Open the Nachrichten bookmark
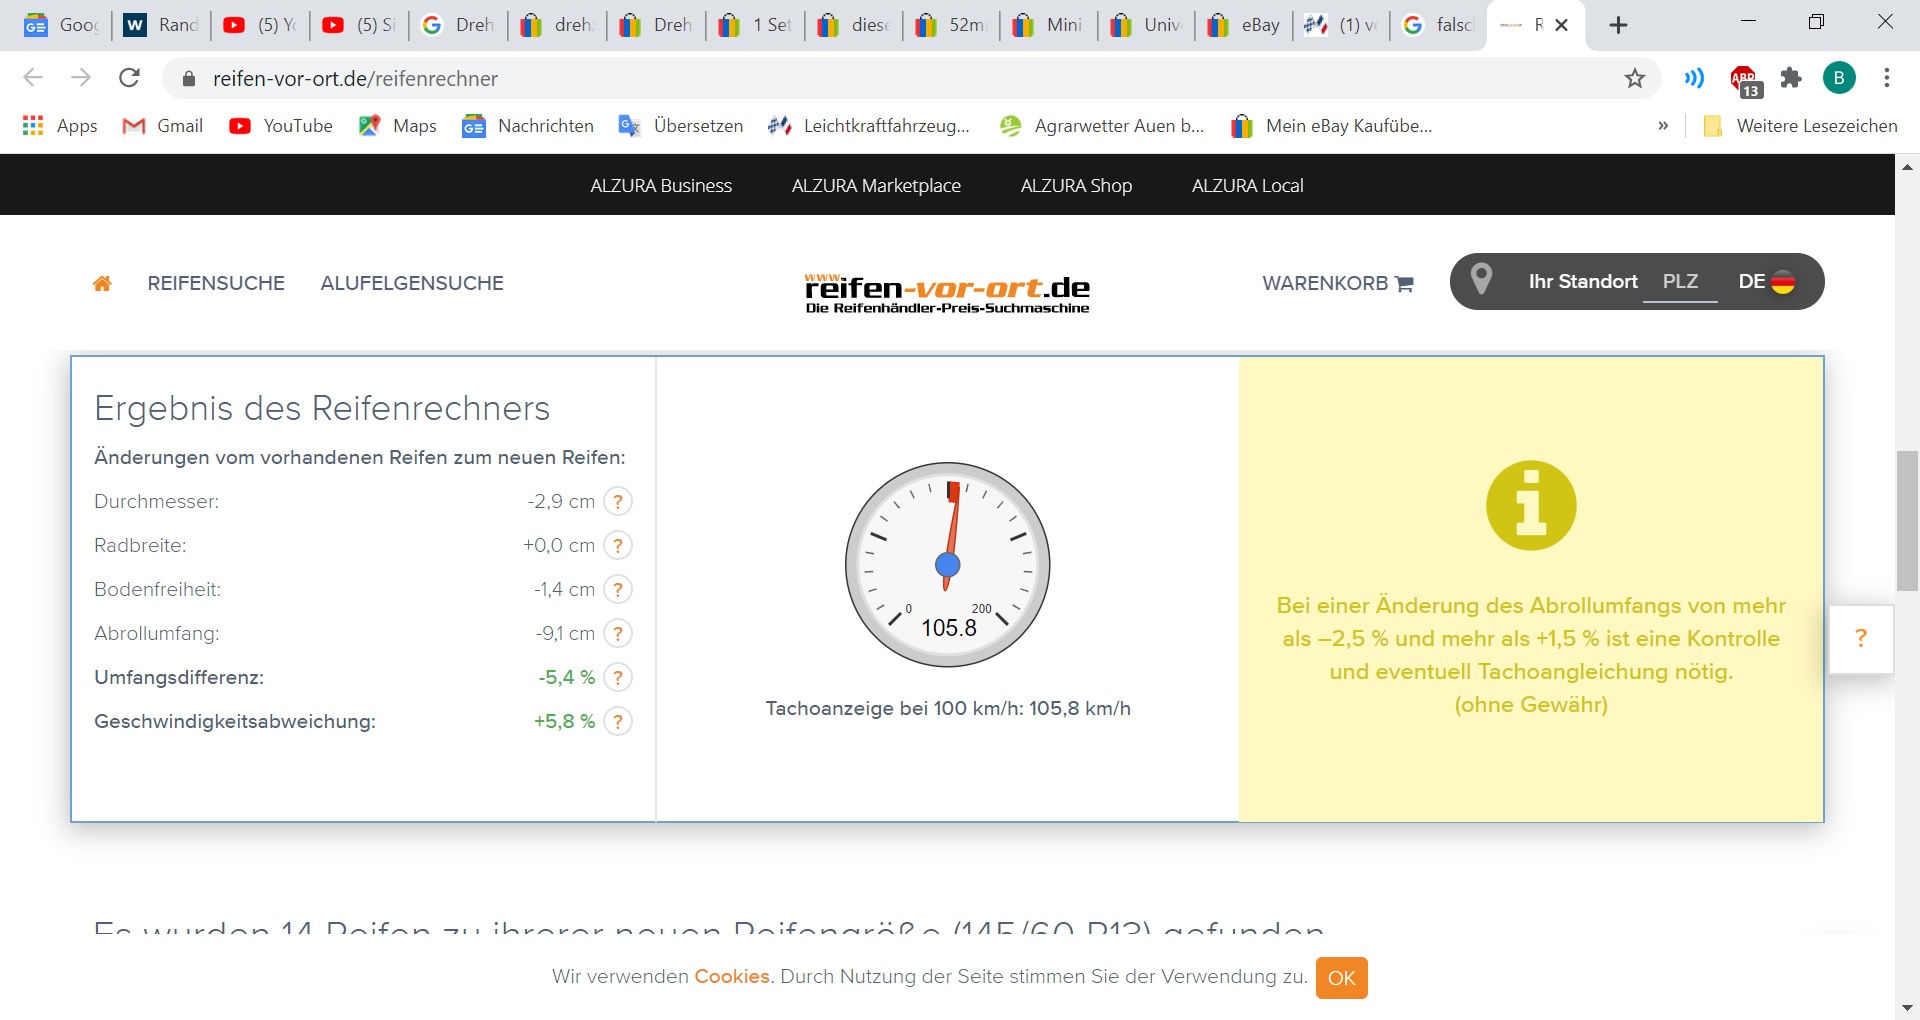 (528, 126)
